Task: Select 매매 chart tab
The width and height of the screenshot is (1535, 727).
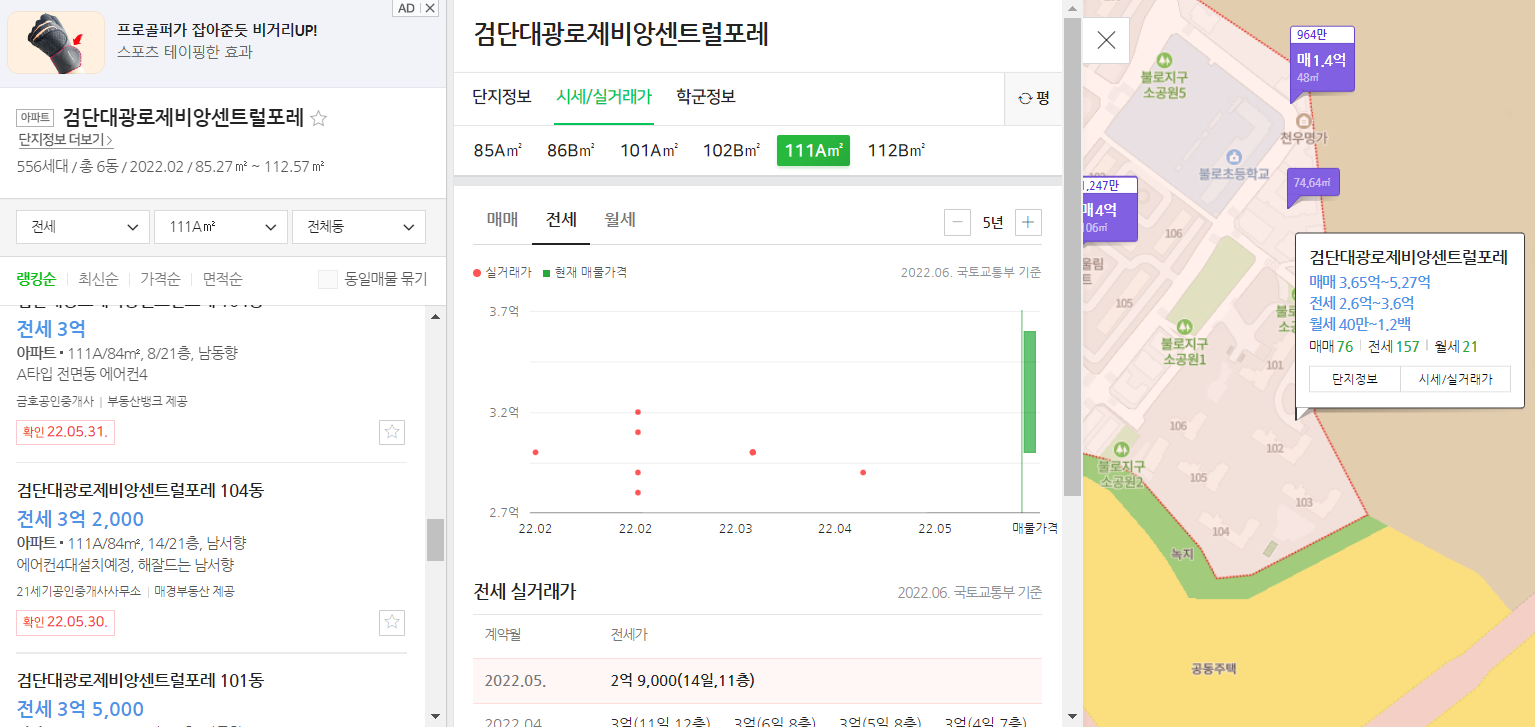Action: [503, 220]
